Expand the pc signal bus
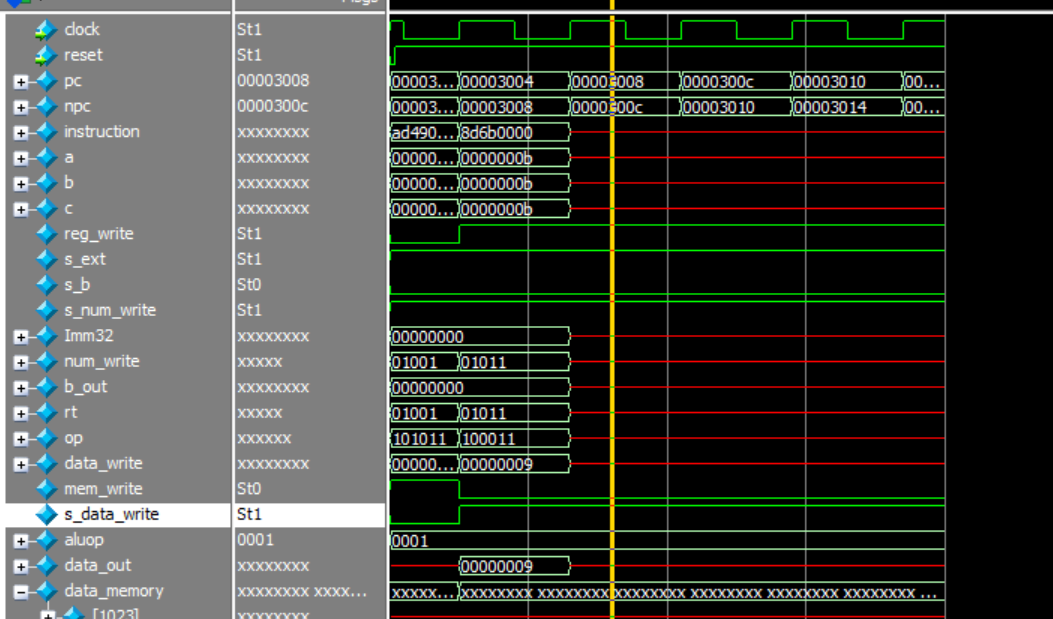 (21, 82)
